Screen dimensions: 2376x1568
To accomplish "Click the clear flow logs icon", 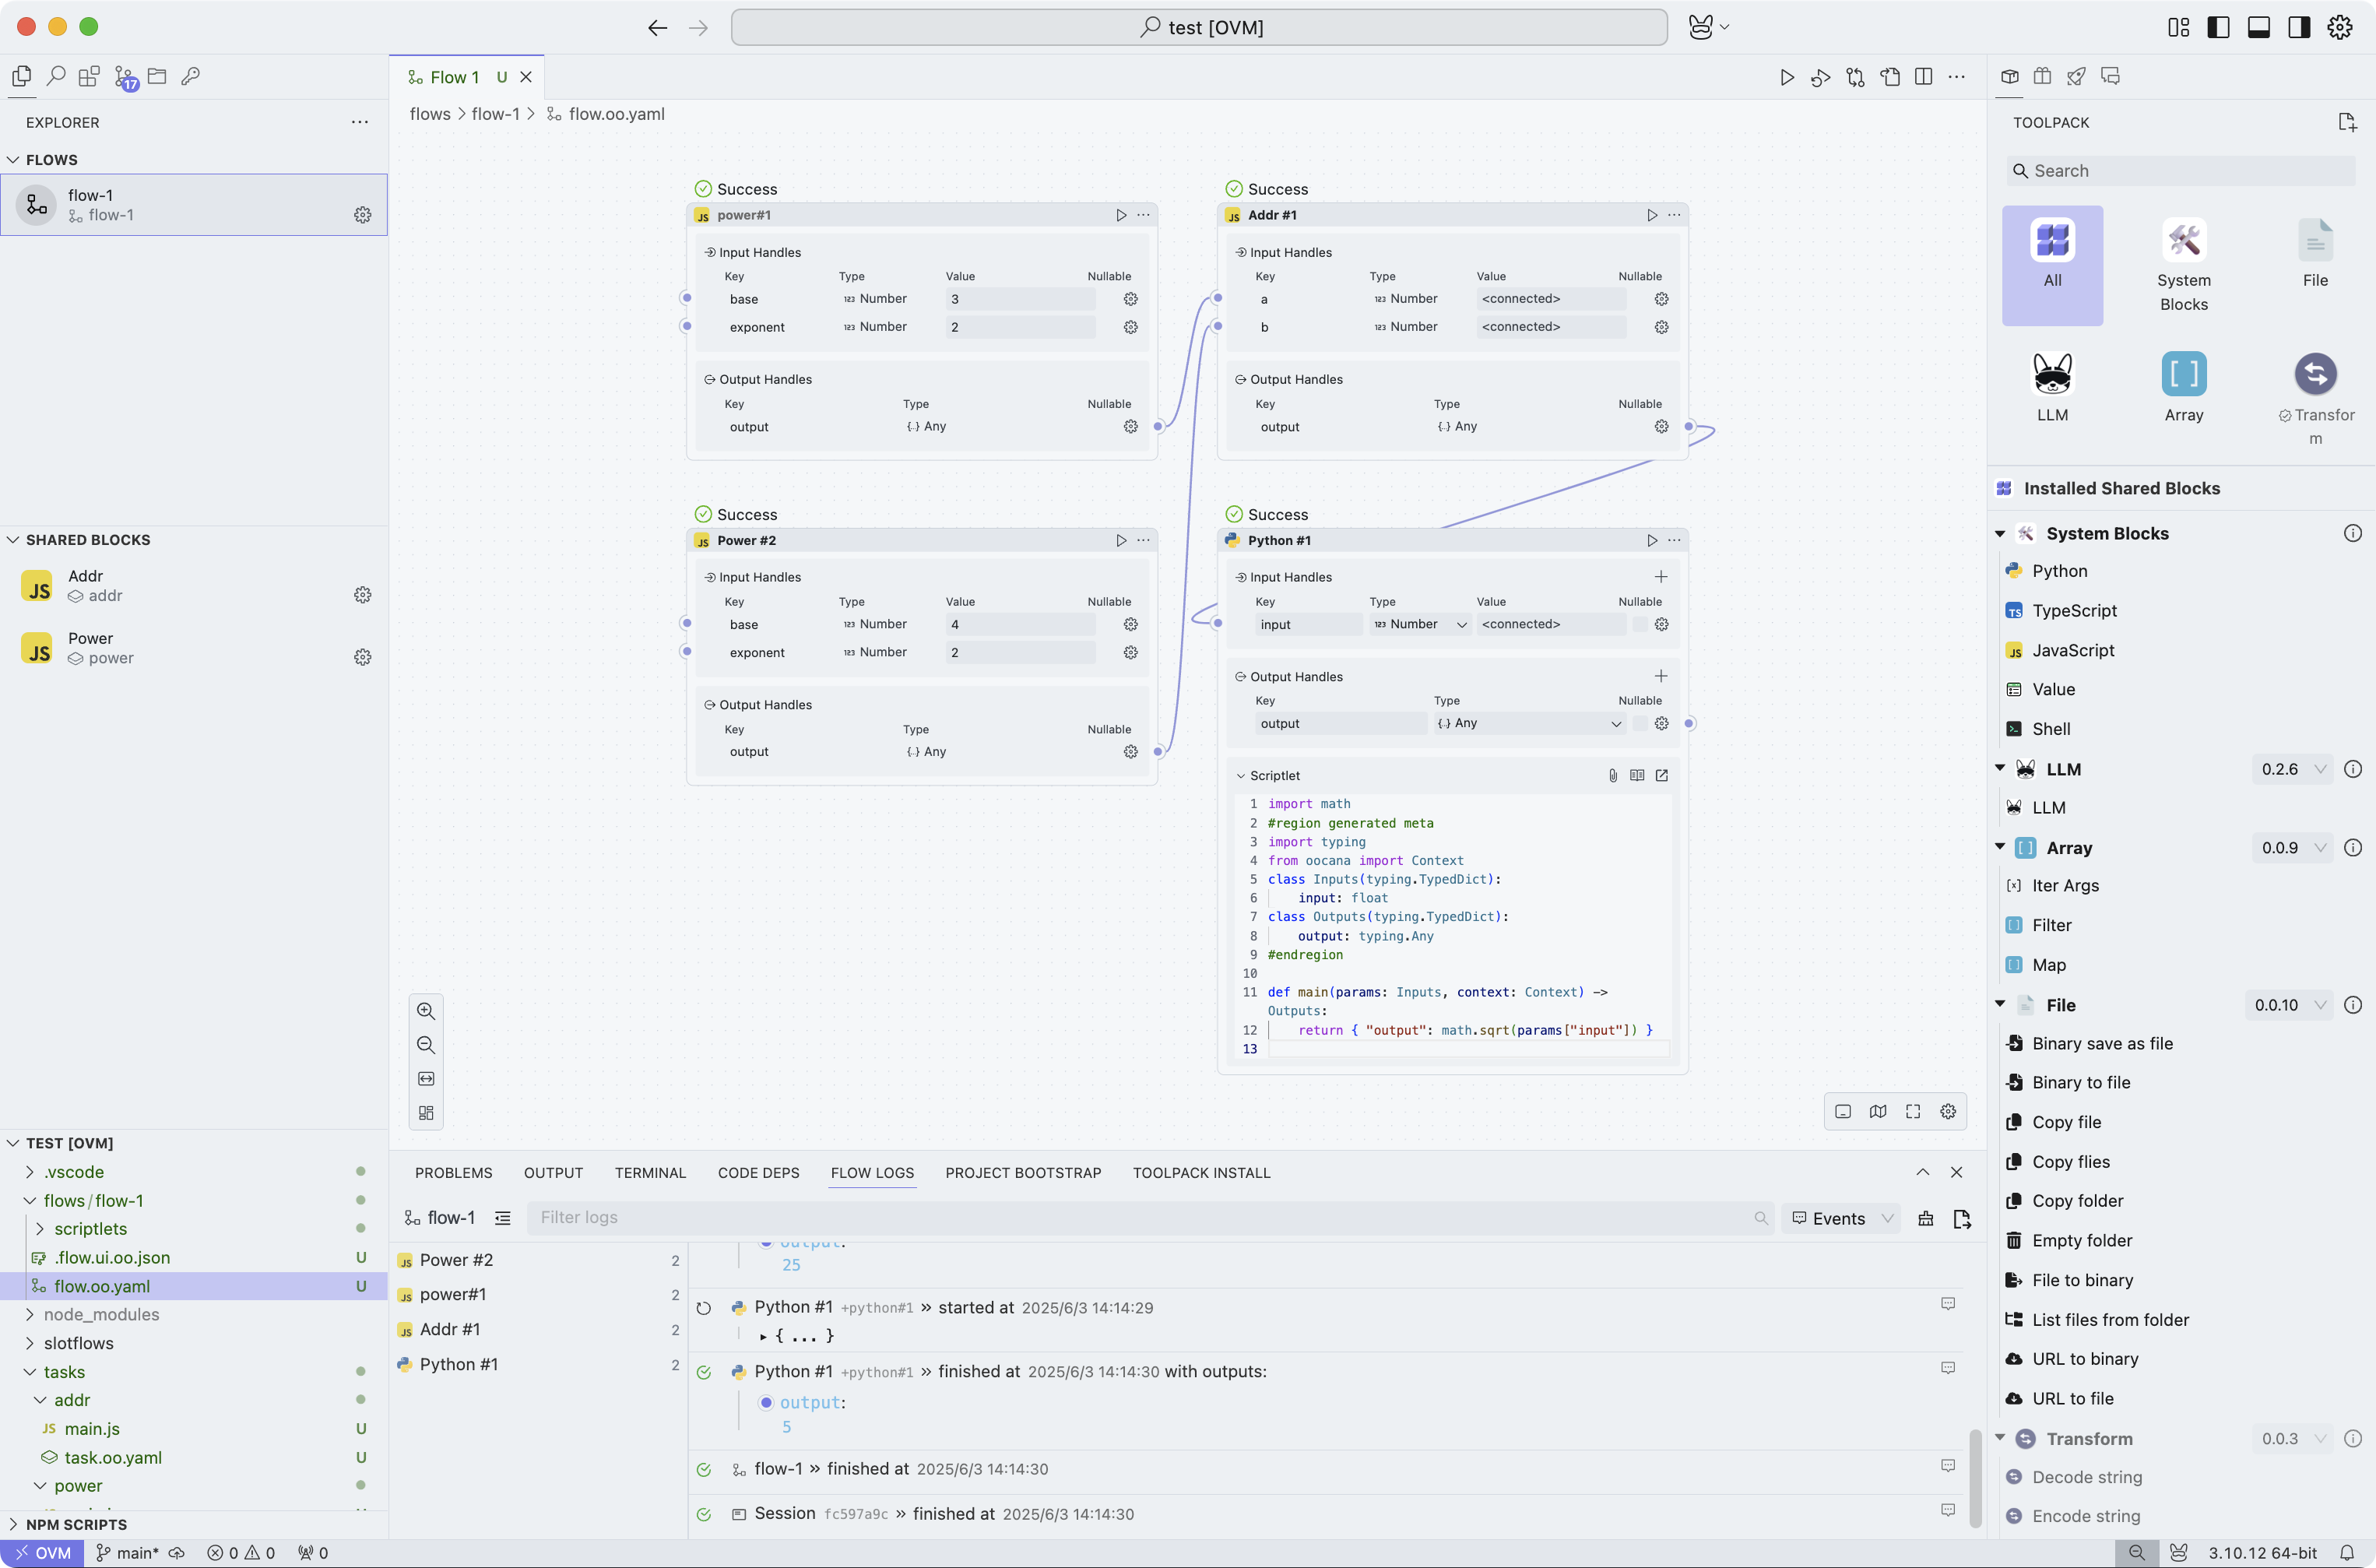I will pyautogui.click(x=1925, y=1218).
